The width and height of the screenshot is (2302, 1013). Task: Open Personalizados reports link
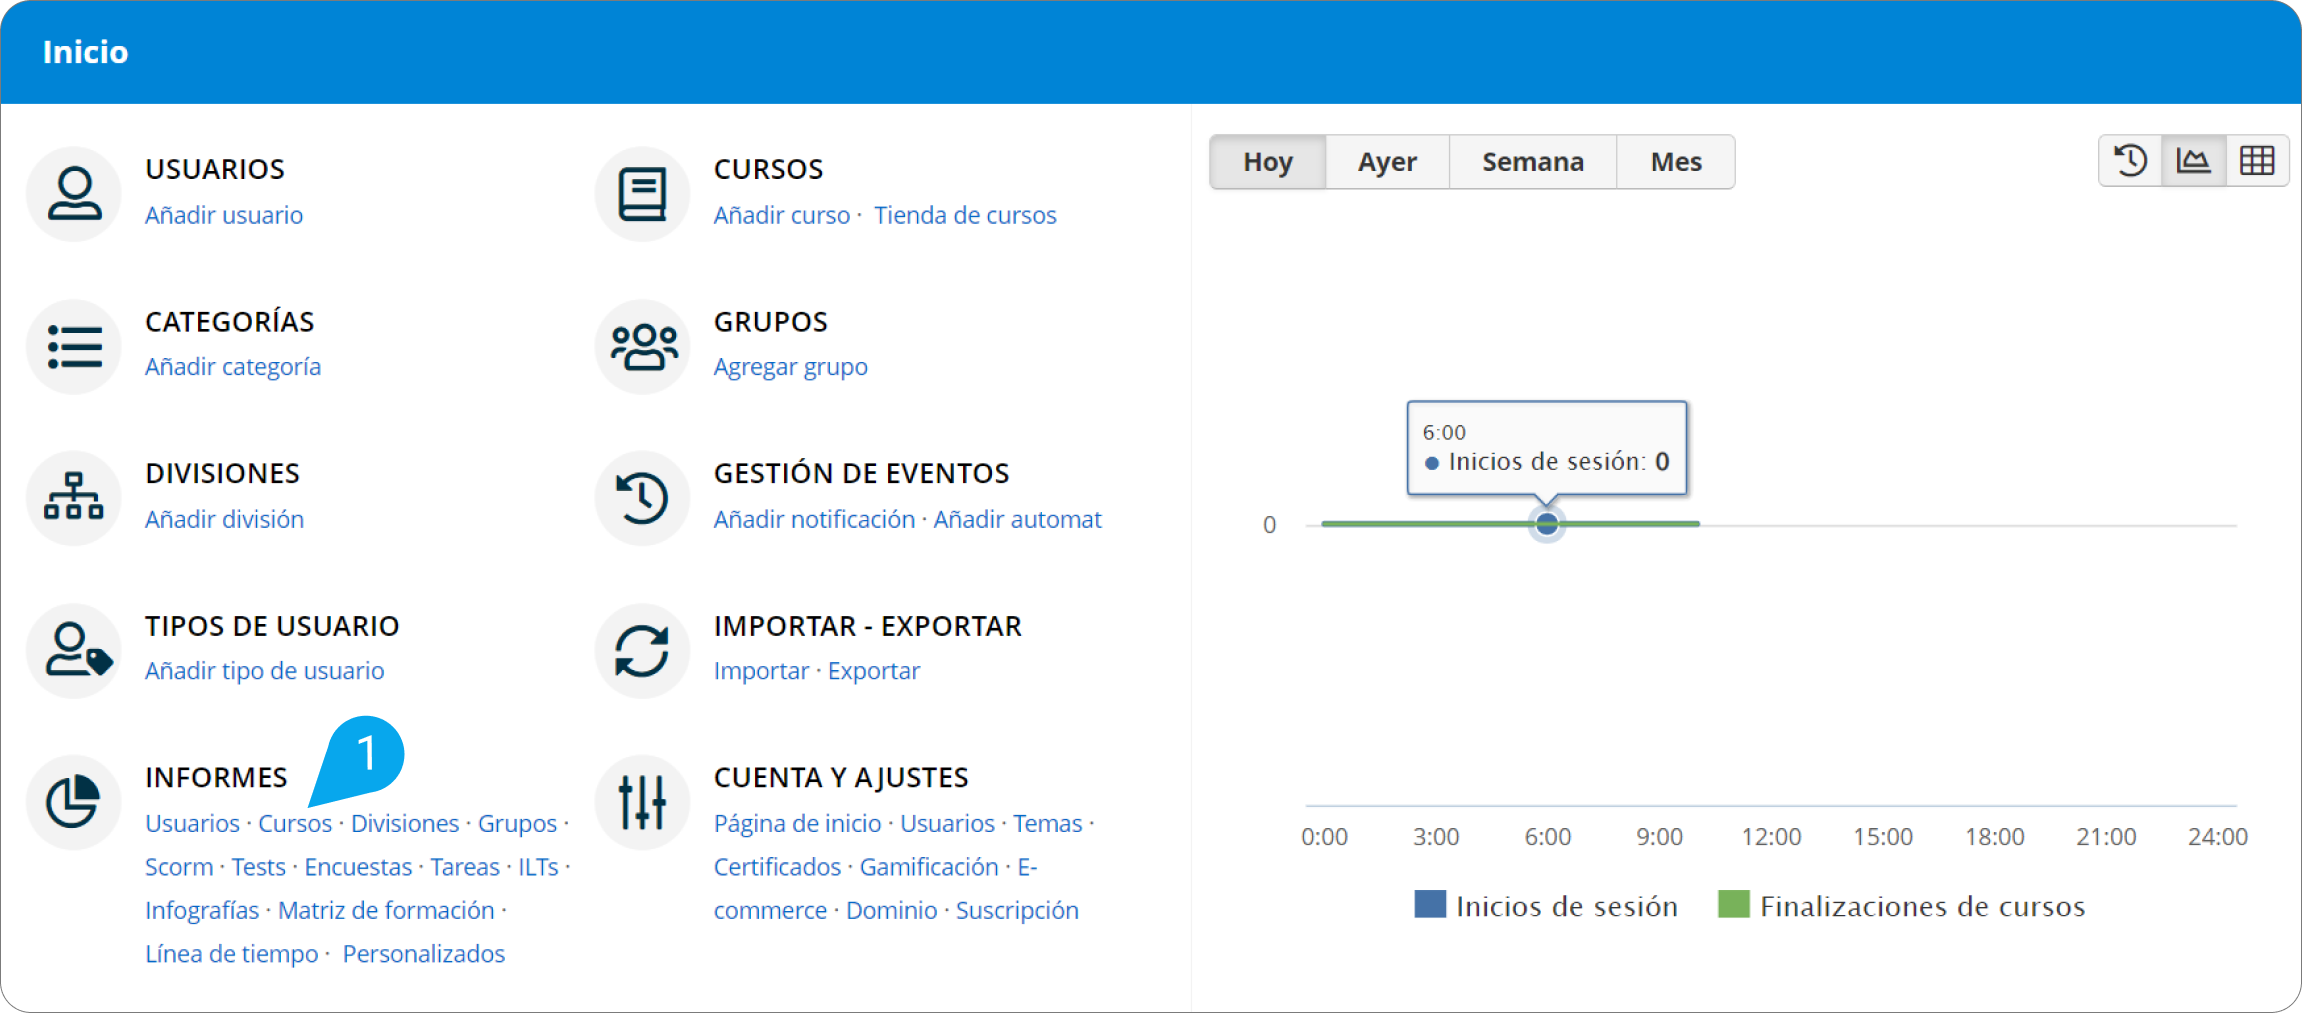[424, 954]
